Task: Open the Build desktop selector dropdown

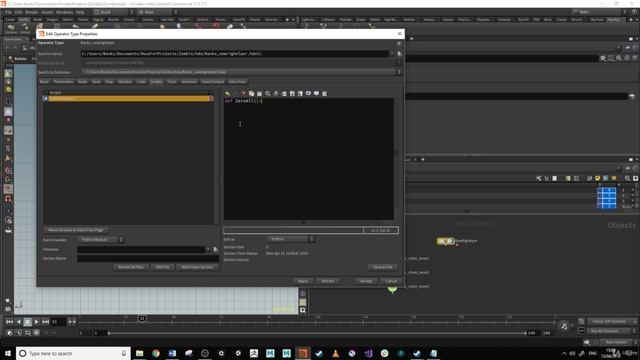Action: [113, 12]
